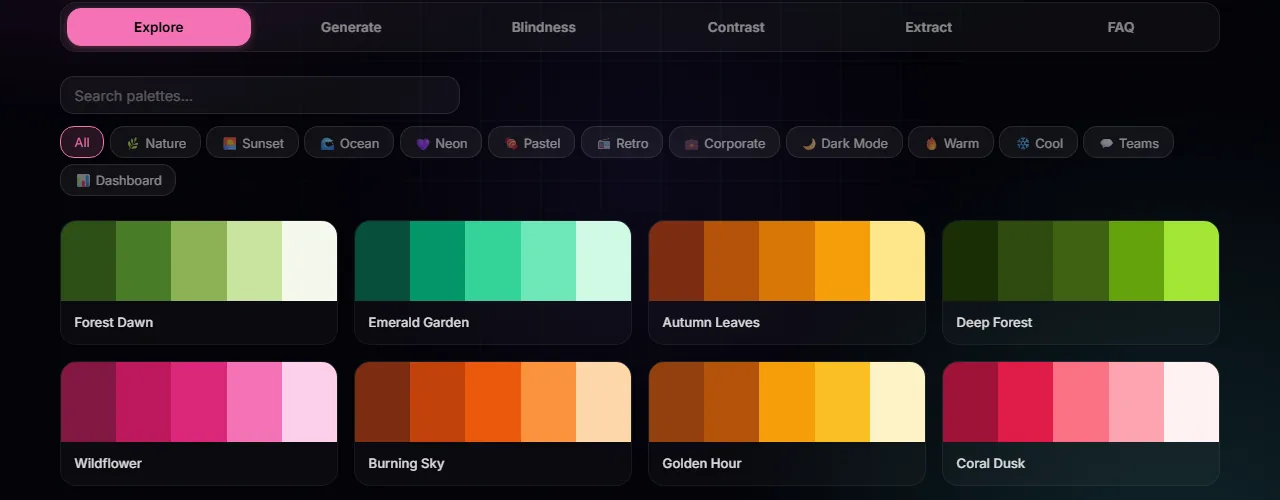Open the Contrast tab
Viewport: 1280px width, 500px height.
(x=736, y=27)
